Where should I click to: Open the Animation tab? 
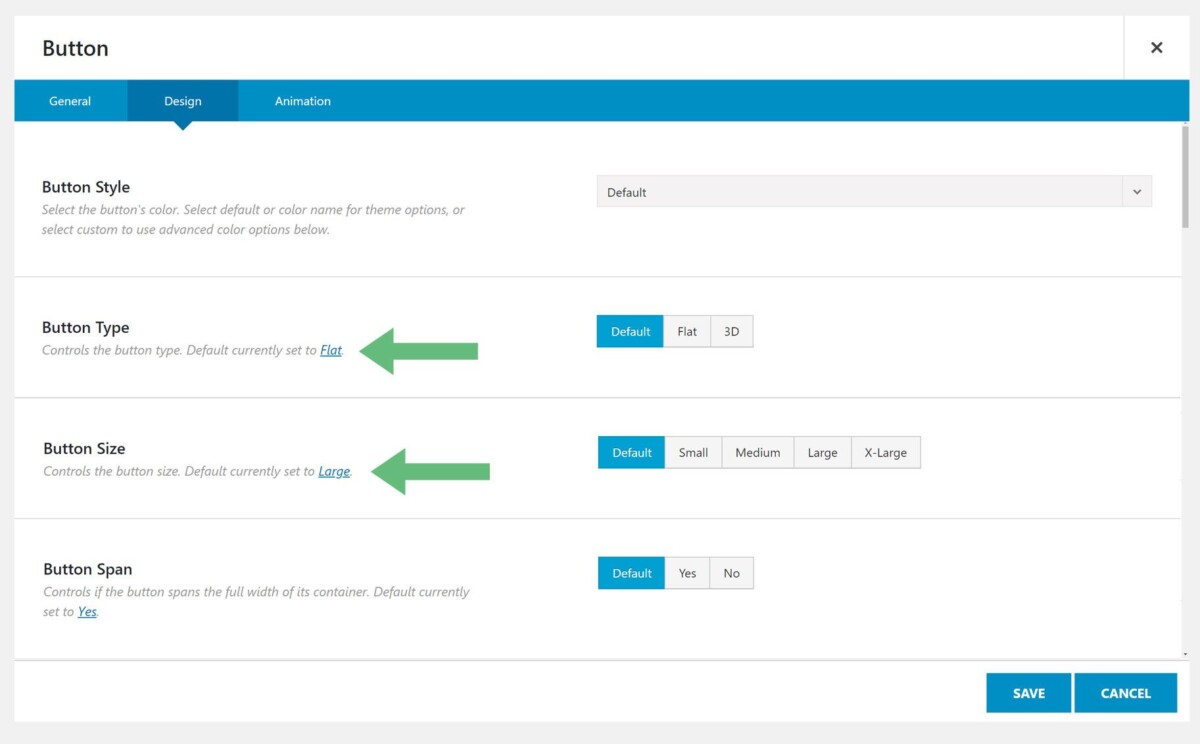(302, 100)
